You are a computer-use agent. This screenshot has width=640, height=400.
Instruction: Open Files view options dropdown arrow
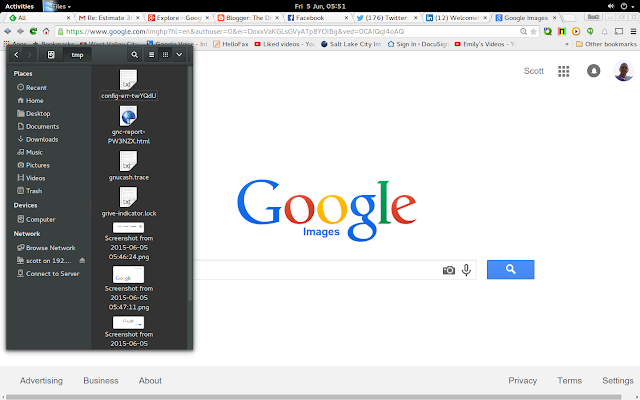(x=179, y=55)
